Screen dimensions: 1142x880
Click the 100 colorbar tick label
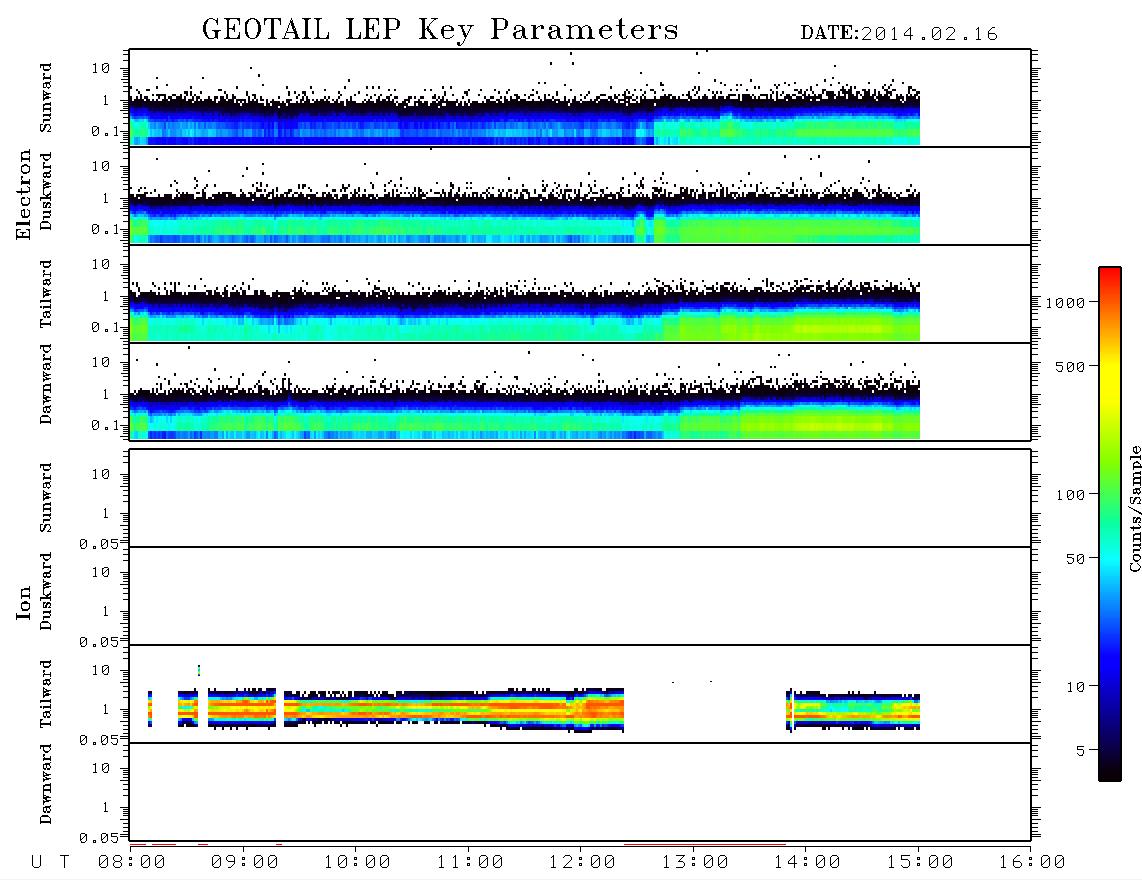click(x=1071, y=495)
